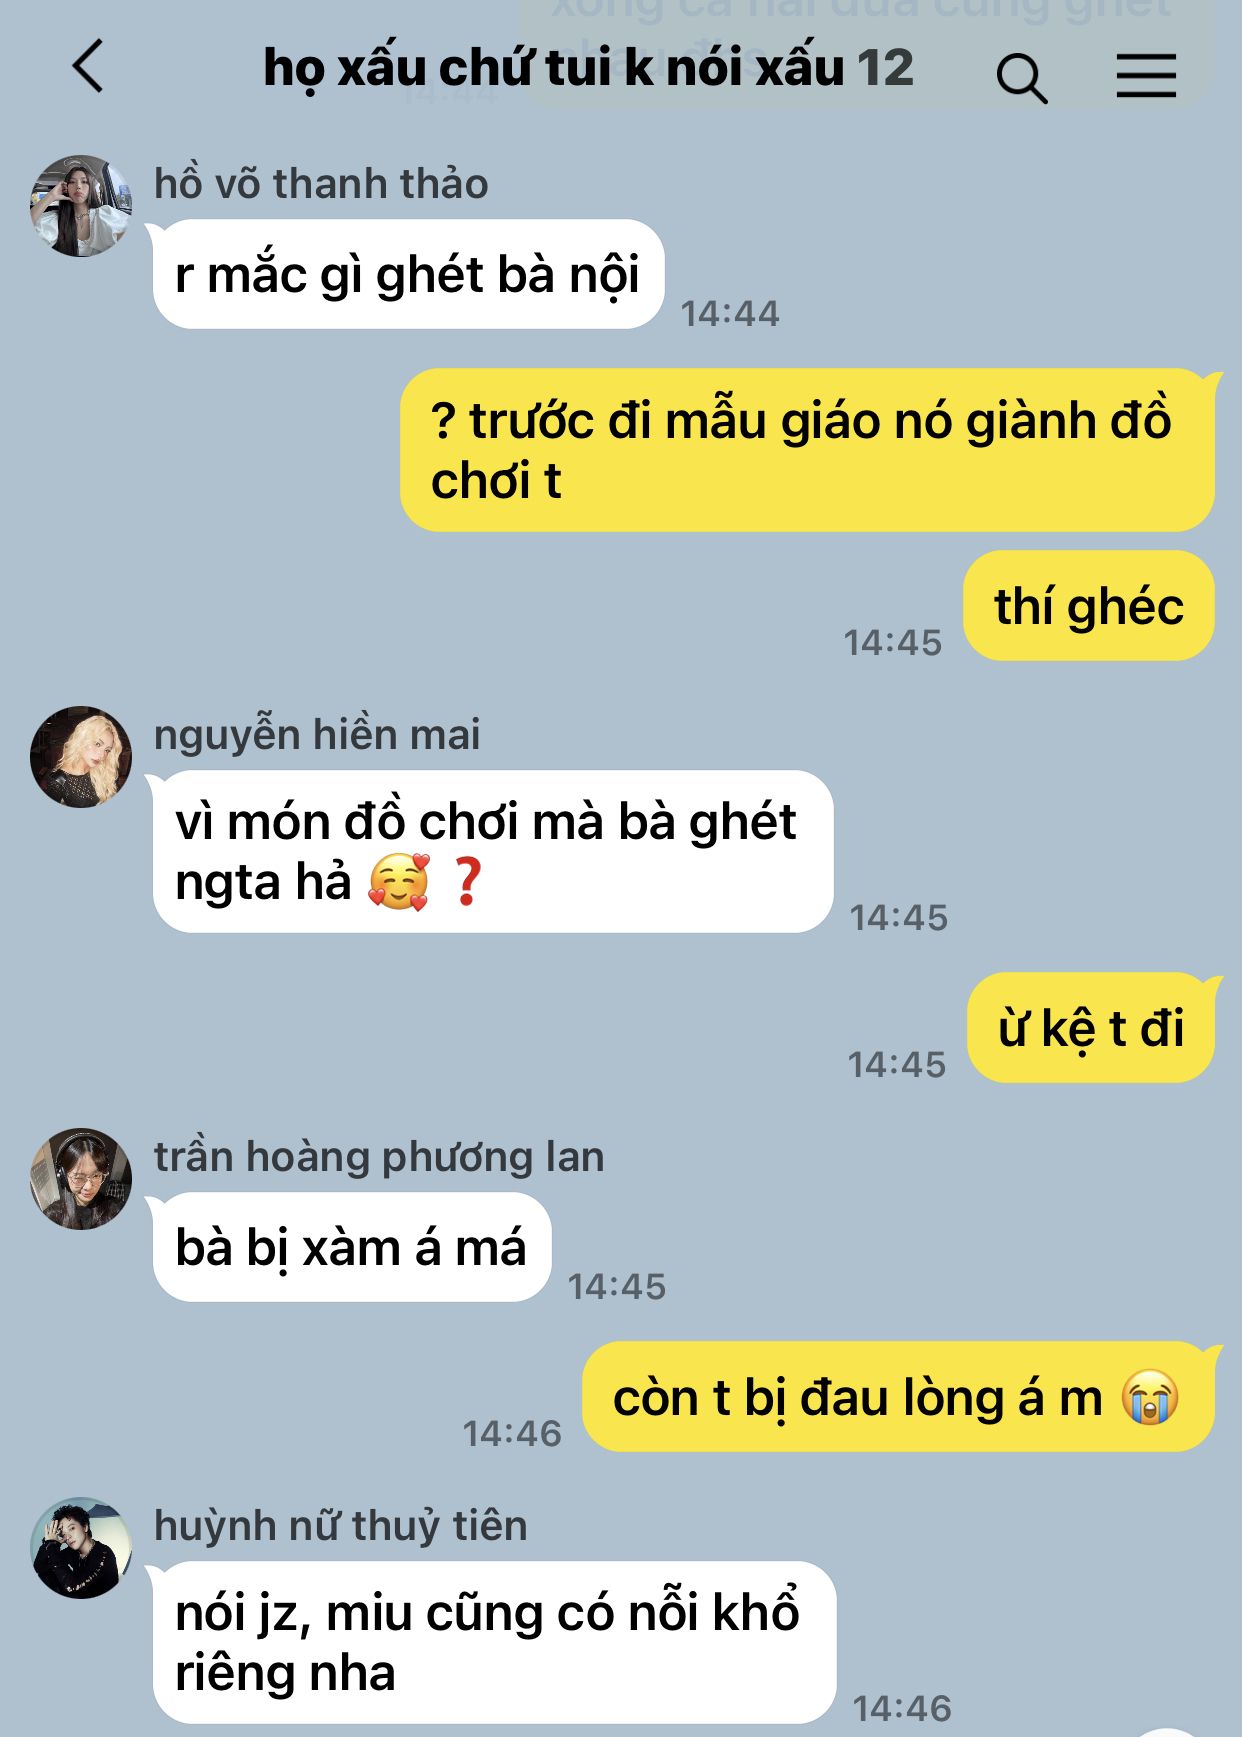Tap trần hoàng phương lan's avatar
Screen dimensions: 1242x1737
point(81,1179)
